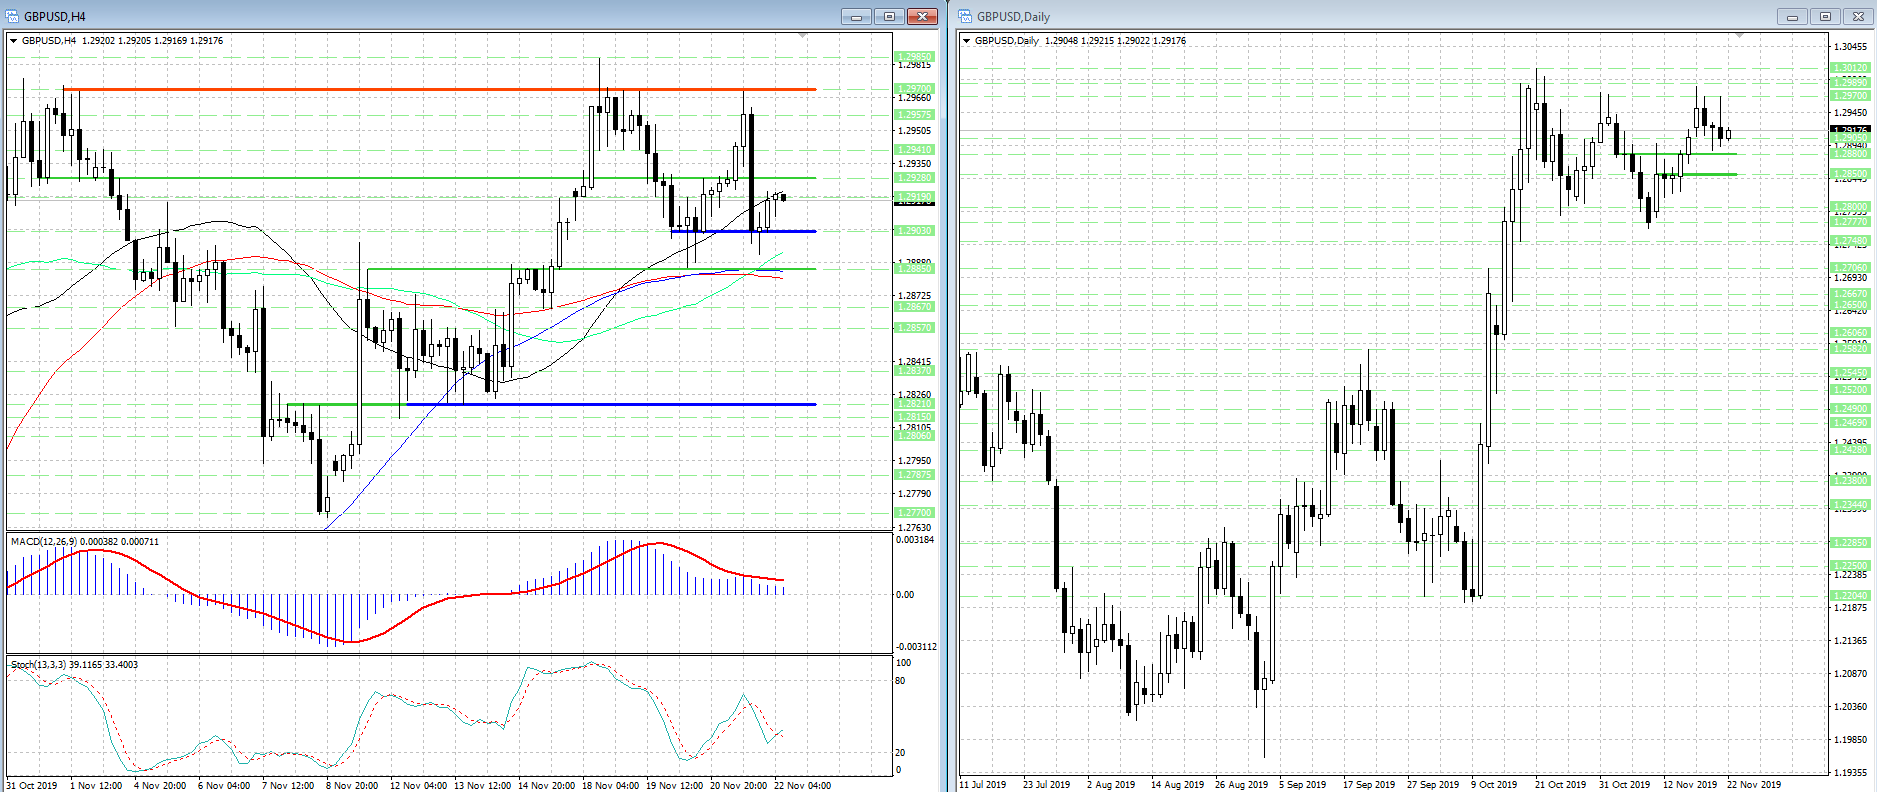Screen dimensions: 1877x792
Task: Minimize the GBPUSD,H4 chart window
Action: click(x=856, y=16)
